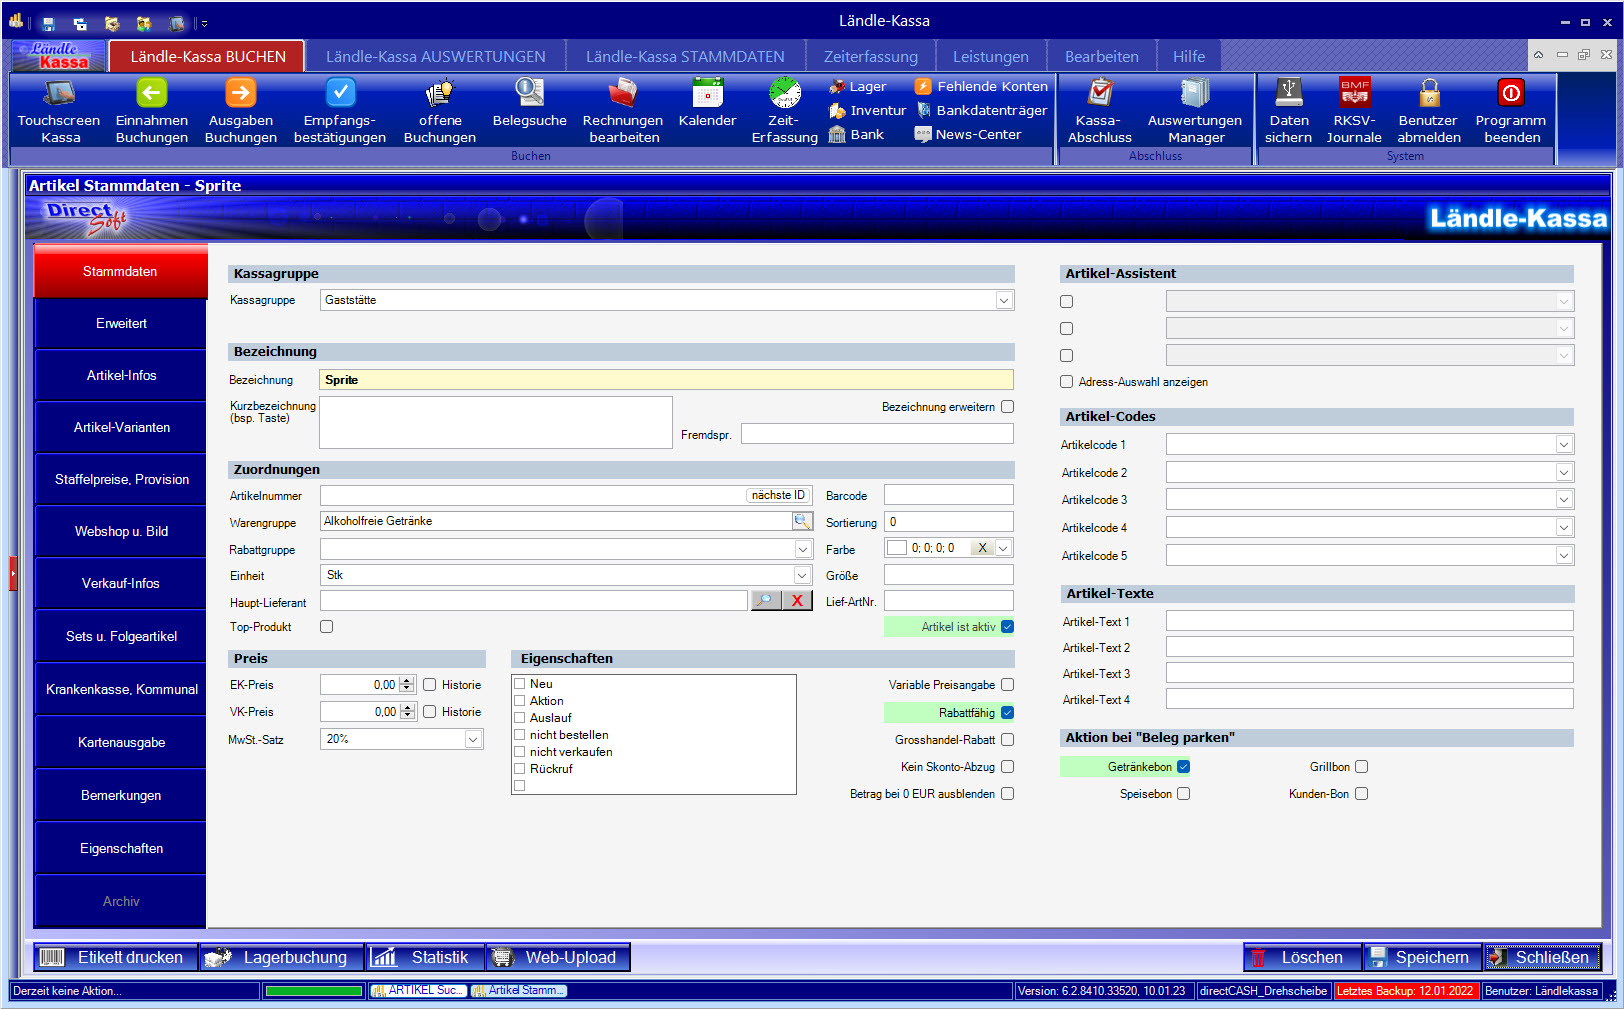Viewport: 1624px width, 1009px height.
Task: Open the Erweitert sidebar section
Action: (121, 323)
